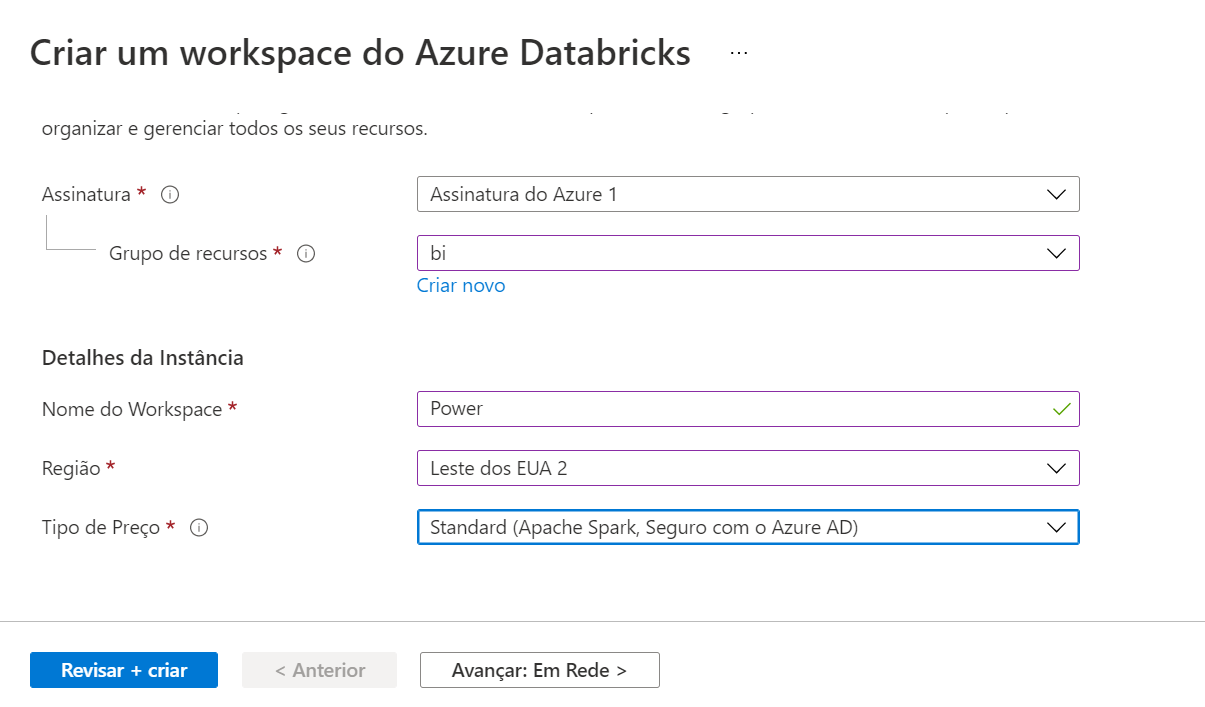Click the info icon next to Assinatura
1205x707 pixels.
(x=170, y=195)
